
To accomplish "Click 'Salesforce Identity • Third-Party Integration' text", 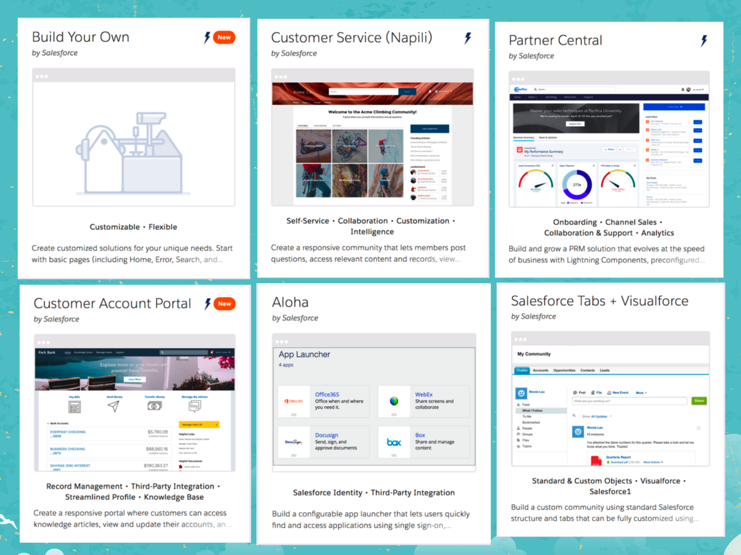I will click(374, 493).
